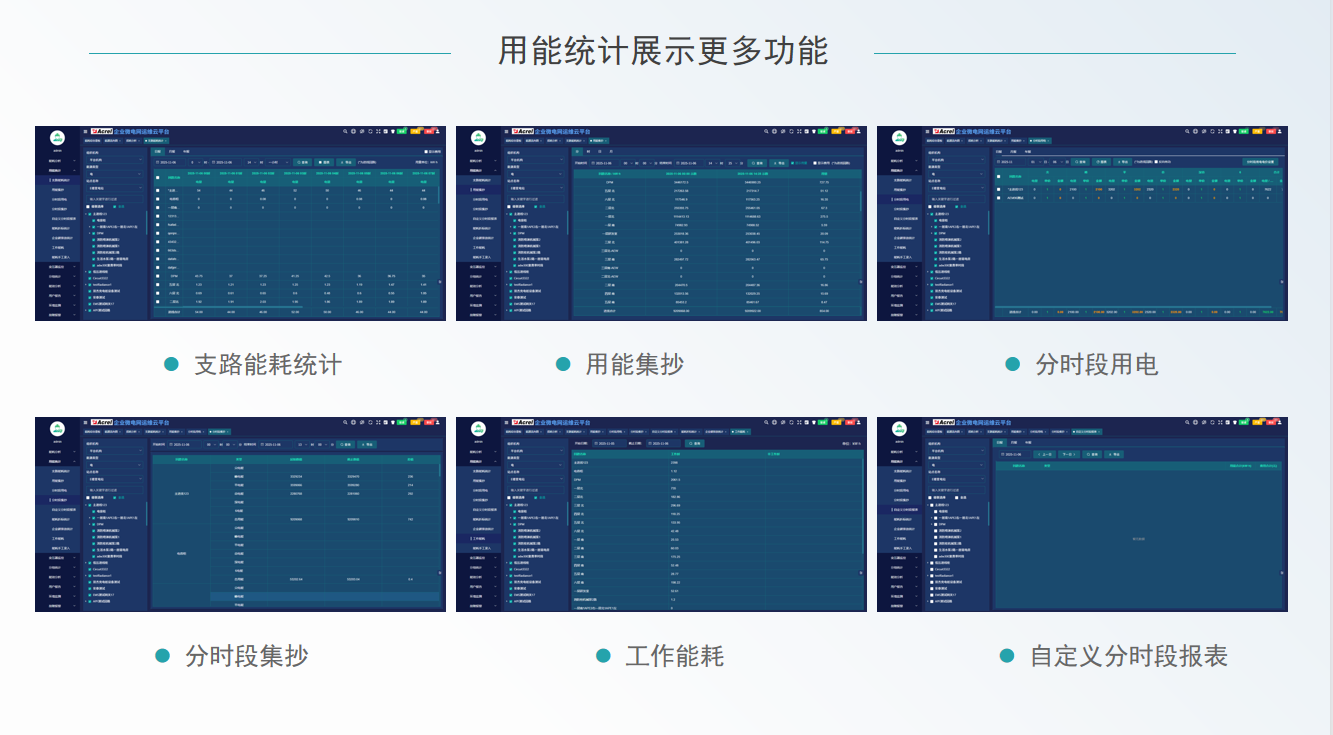Expand first tree node in 自定义分时段报表 sidebar
1333x735 pixels.
[x=930, y=505]
